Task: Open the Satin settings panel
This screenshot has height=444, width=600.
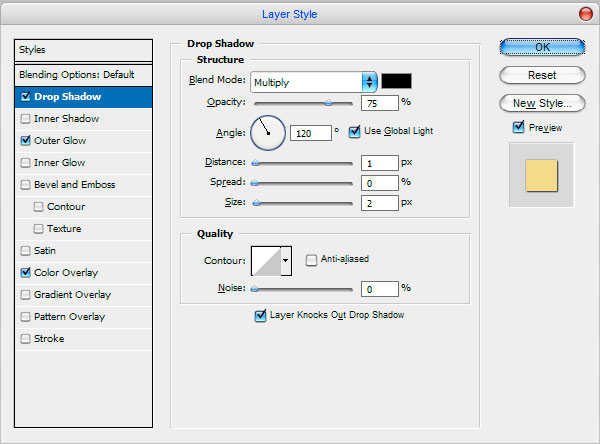Action: click(x=45, y=251)
